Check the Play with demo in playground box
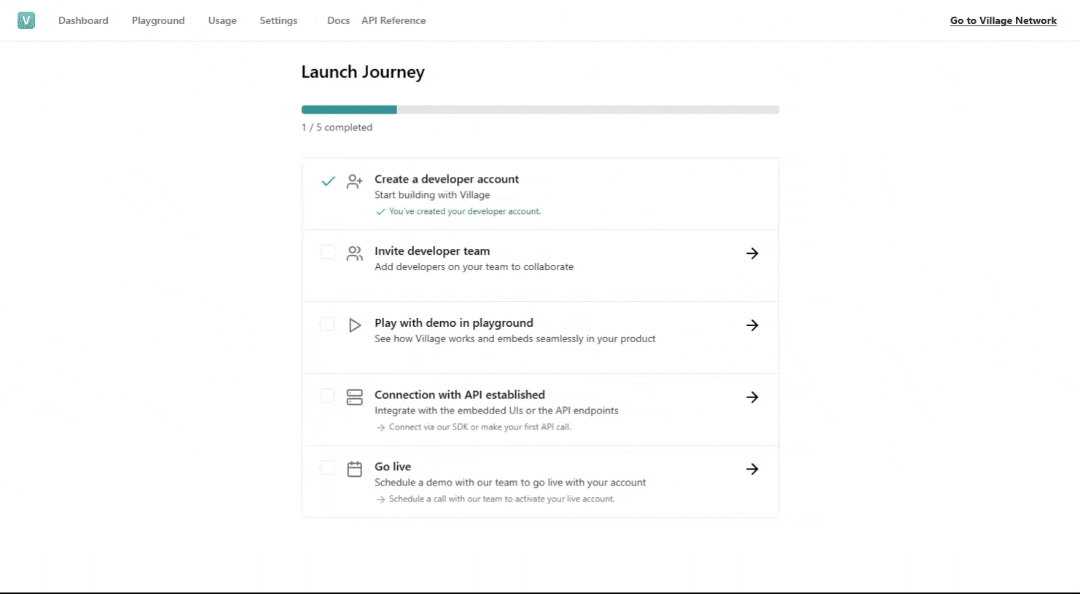The width and height of the screenshot is (1080, 594). (x=327, y=324)
